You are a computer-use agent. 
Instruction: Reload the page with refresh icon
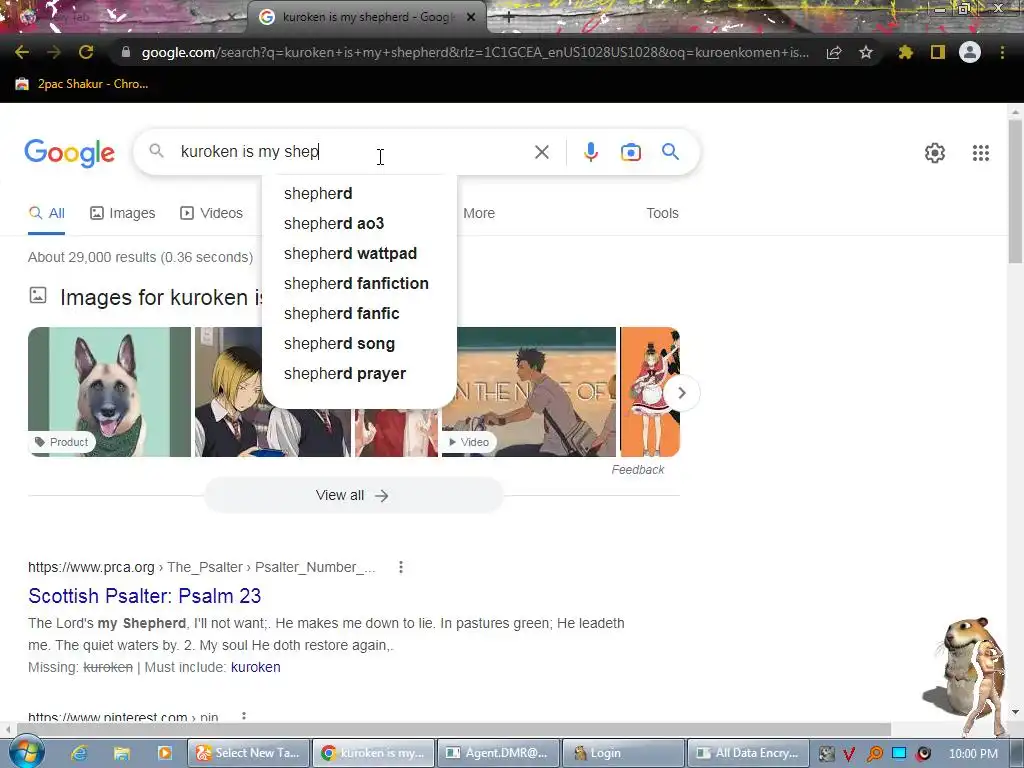tap(86, 52)
